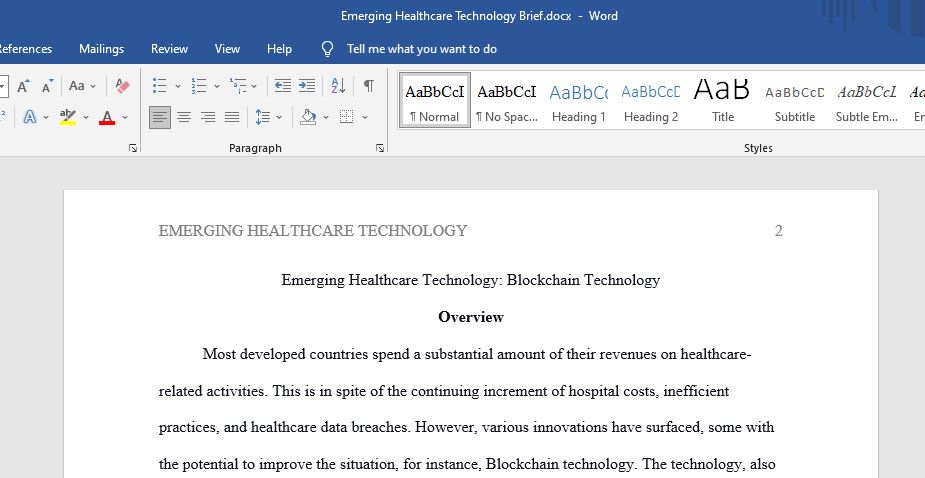Open Line and Paragraph Spacing icon
This screenshot has width=925, height=478.
(263, 117)
